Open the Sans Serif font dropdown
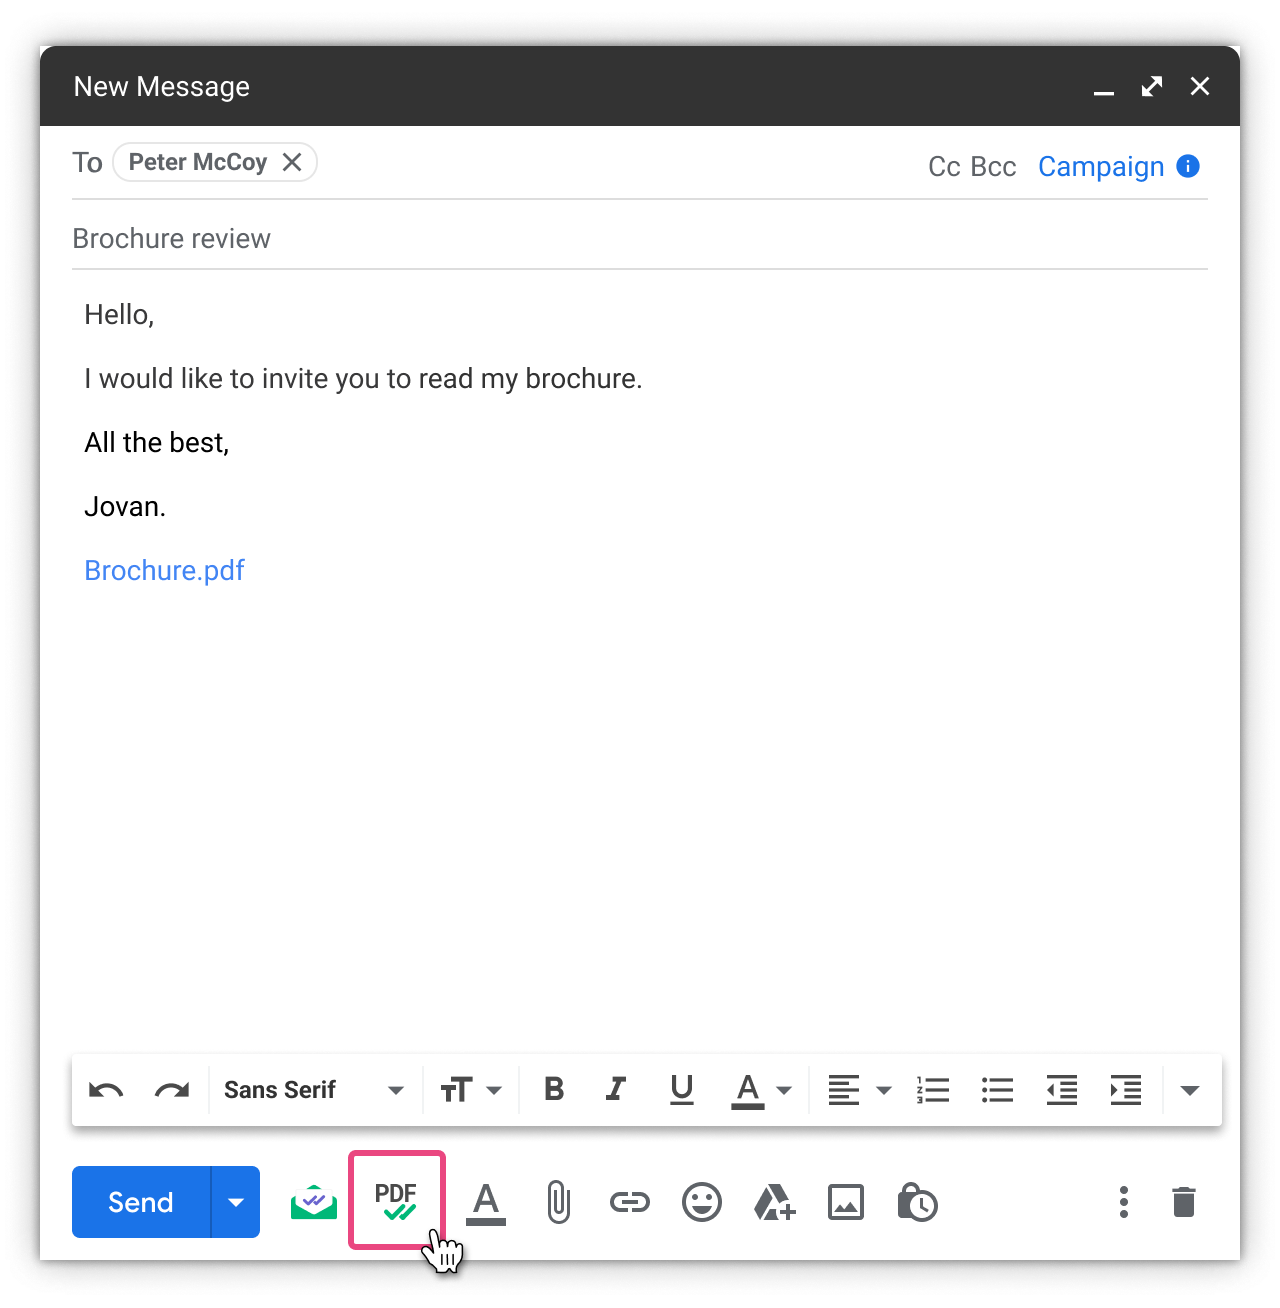 point(313,1090)
